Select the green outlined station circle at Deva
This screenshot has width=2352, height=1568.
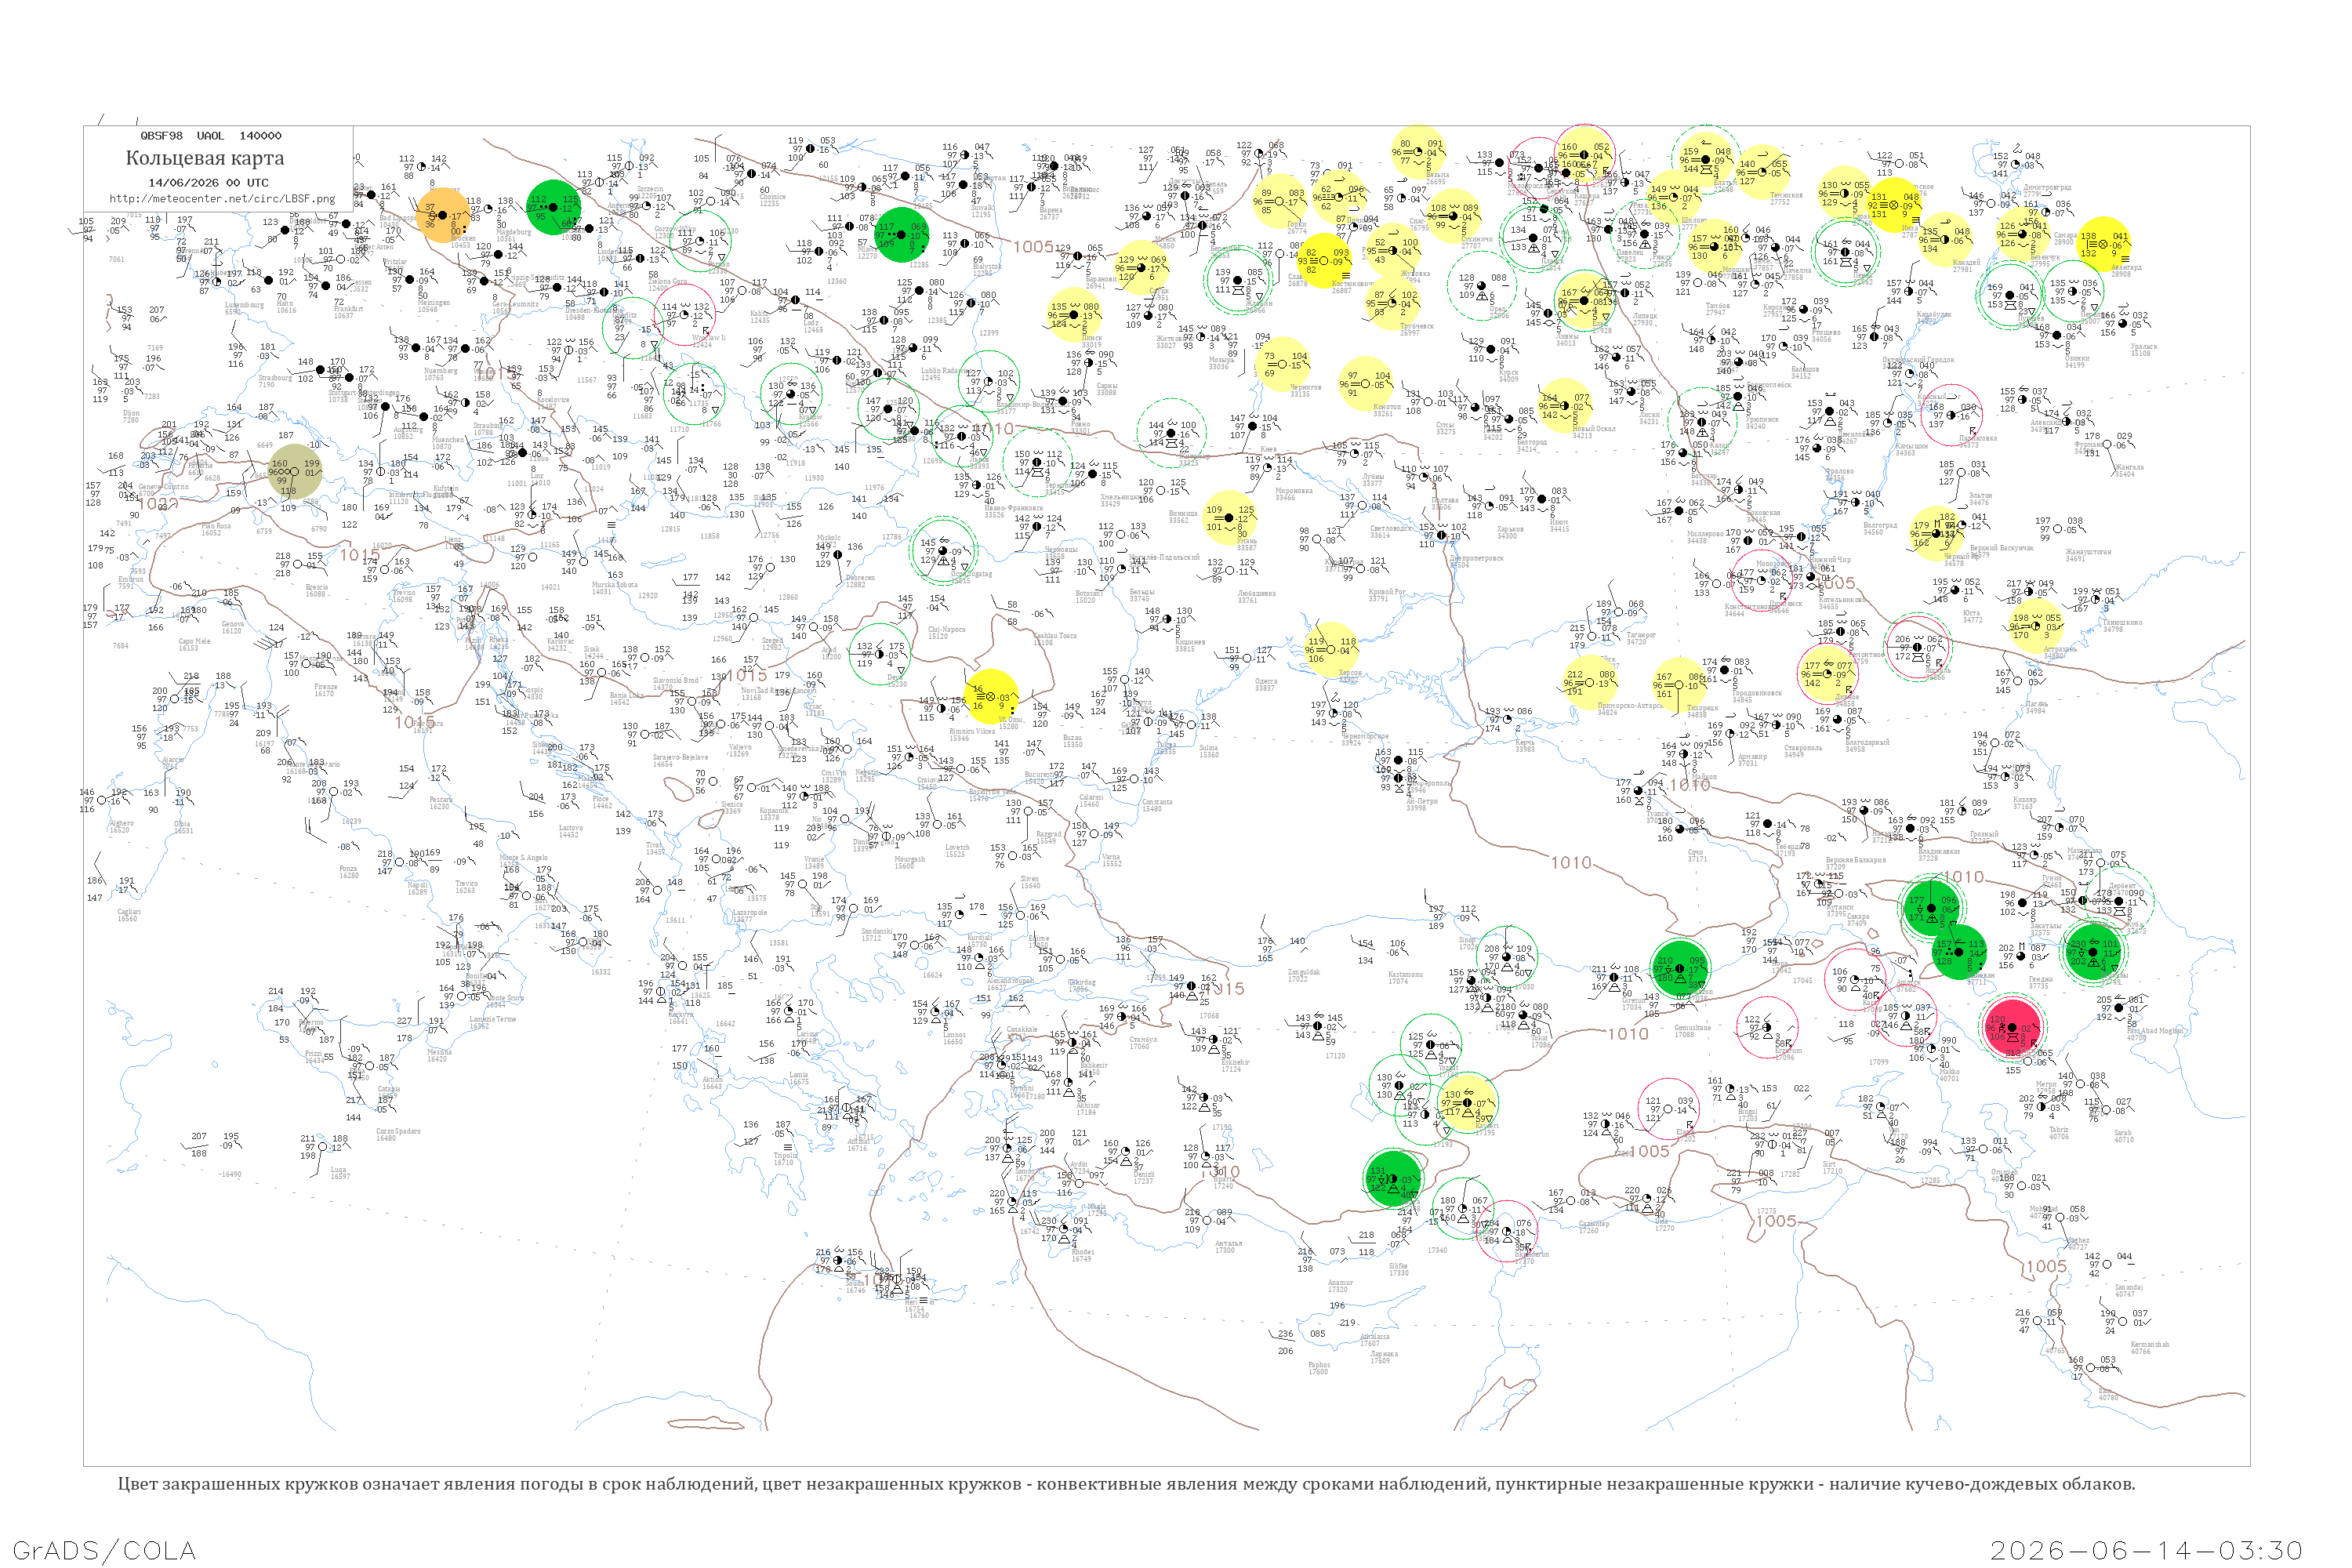tap(879, 655)
